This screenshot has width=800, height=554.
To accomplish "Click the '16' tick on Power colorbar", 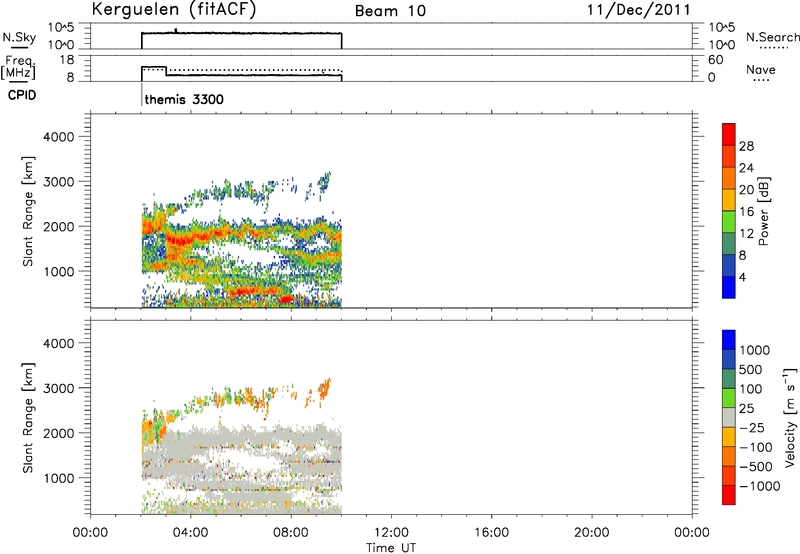I will [x=746, y=212].
